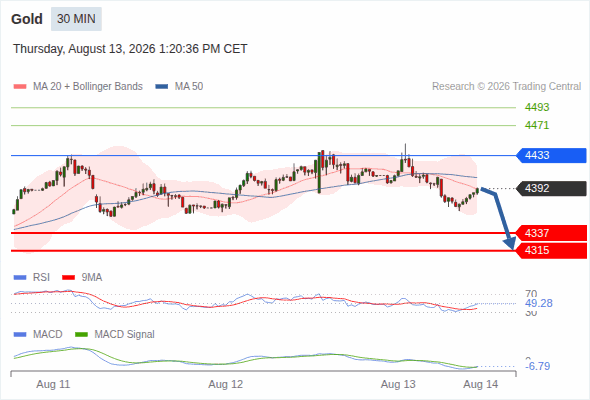
Task: Click the Aug 13 date marker
Action: pos(398,384)
